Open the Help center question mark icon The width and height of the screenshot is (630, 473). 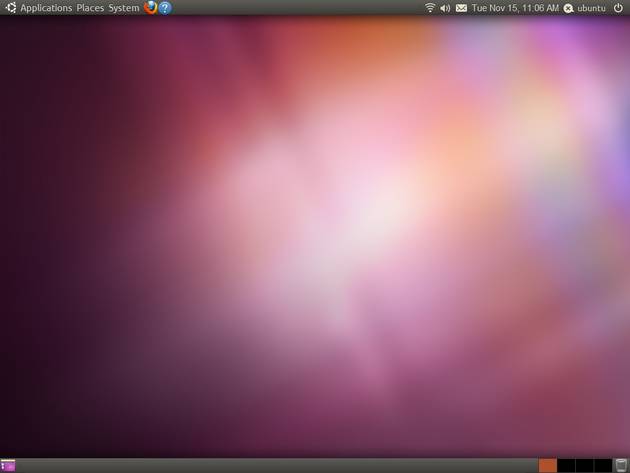pos(165,8)
